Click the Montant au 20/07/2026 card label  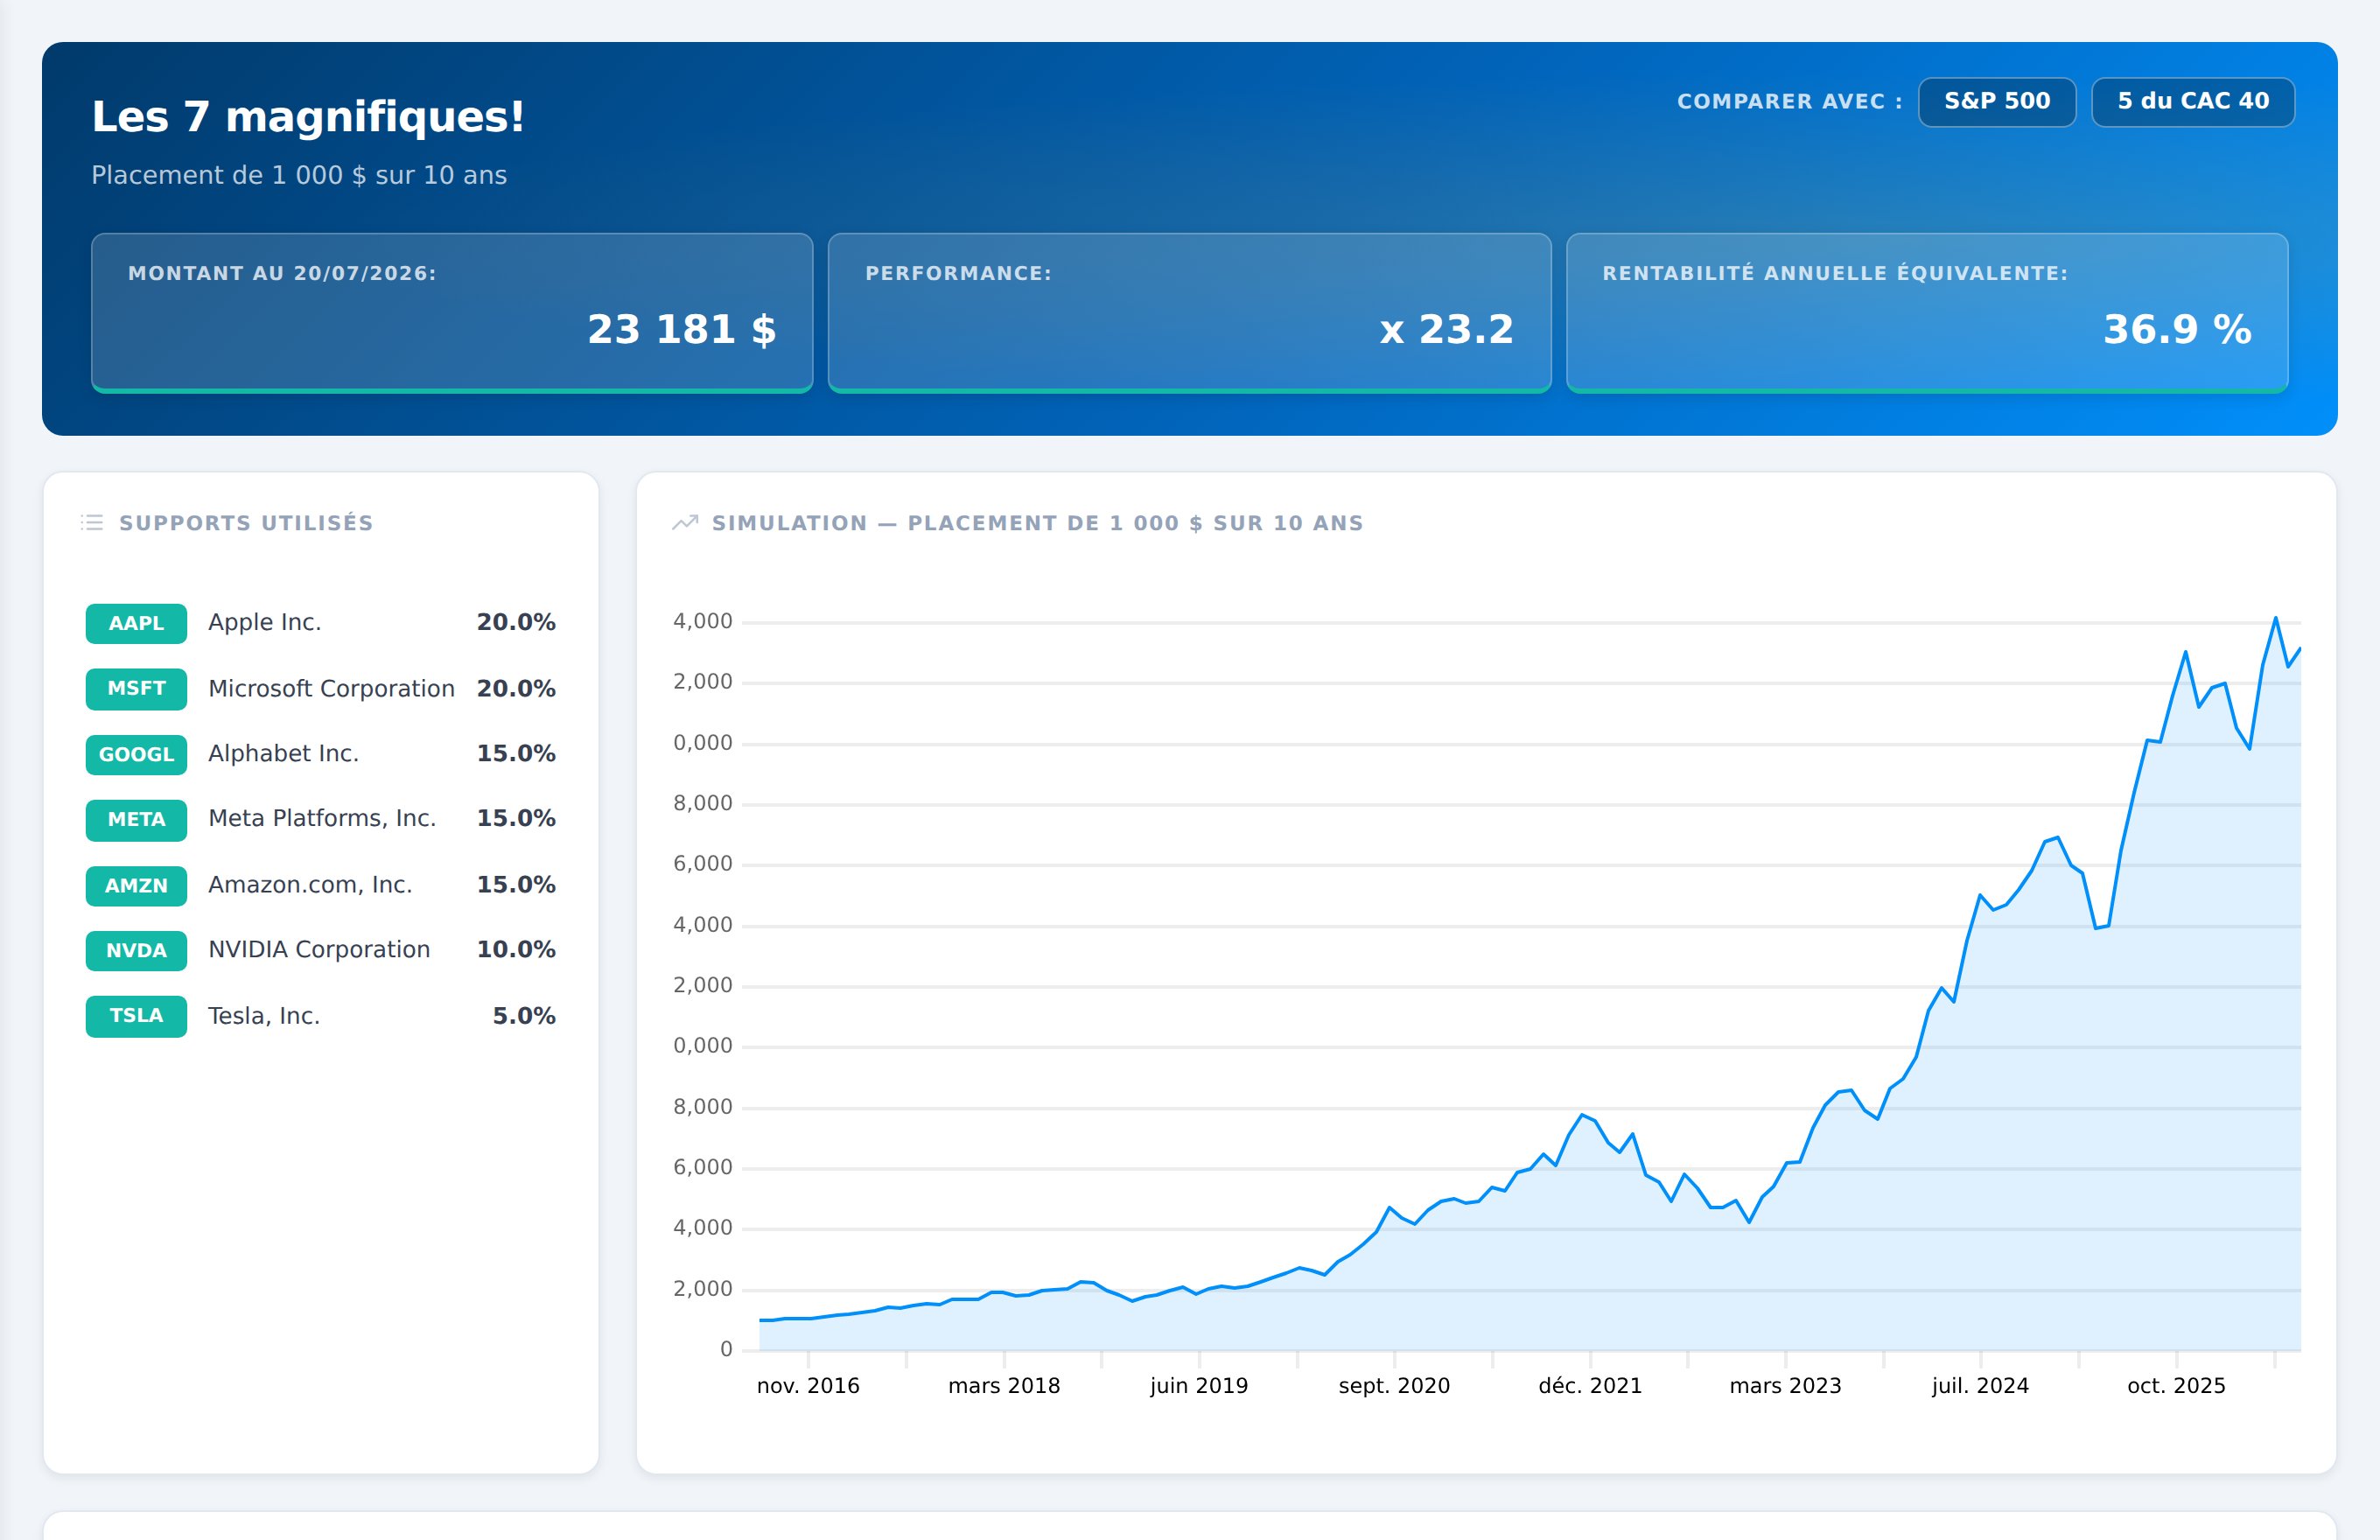tap(282, 273)
